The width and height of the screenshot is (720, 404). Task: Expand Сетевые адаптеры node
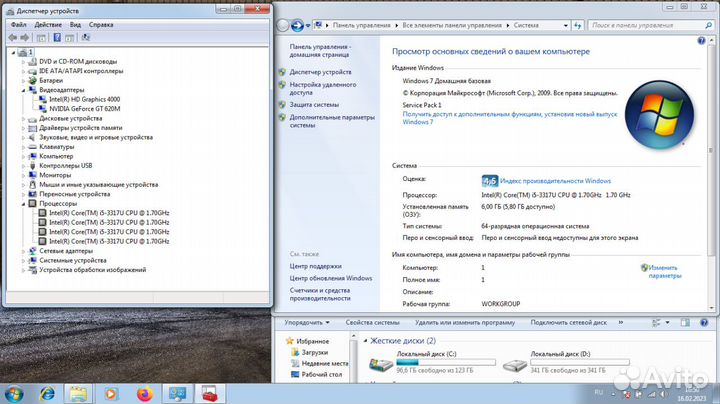[23, 251]
